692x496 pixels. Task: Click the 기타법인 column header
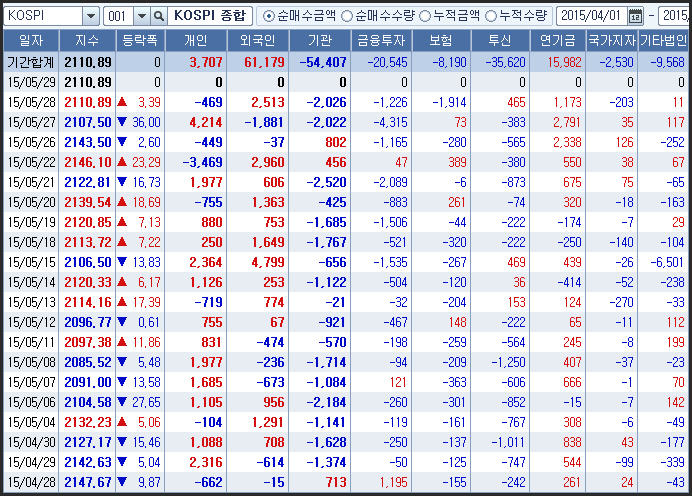663,41
